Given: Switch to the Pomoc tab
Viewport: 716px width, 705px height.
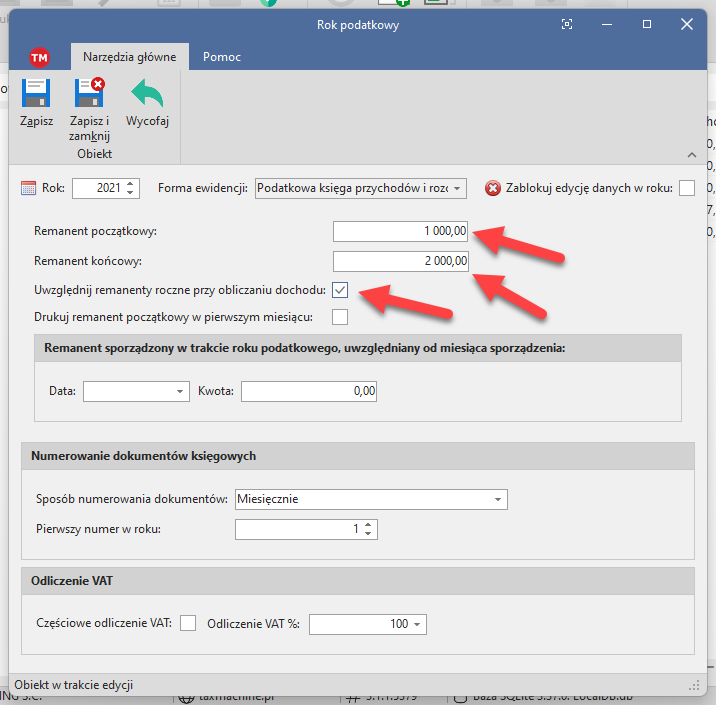Looking at the screenshot, I should [x=222, y=57].
